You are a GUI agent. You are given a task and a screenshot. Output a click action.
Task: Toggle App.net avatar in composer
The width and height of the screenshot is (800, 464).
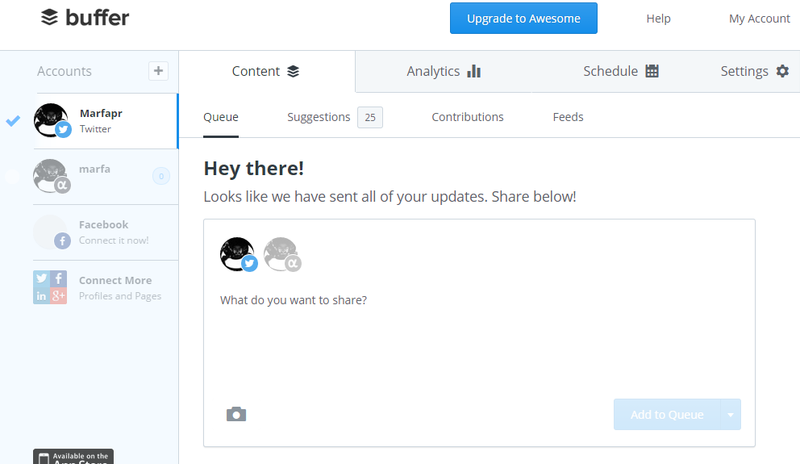click(282, 254)
